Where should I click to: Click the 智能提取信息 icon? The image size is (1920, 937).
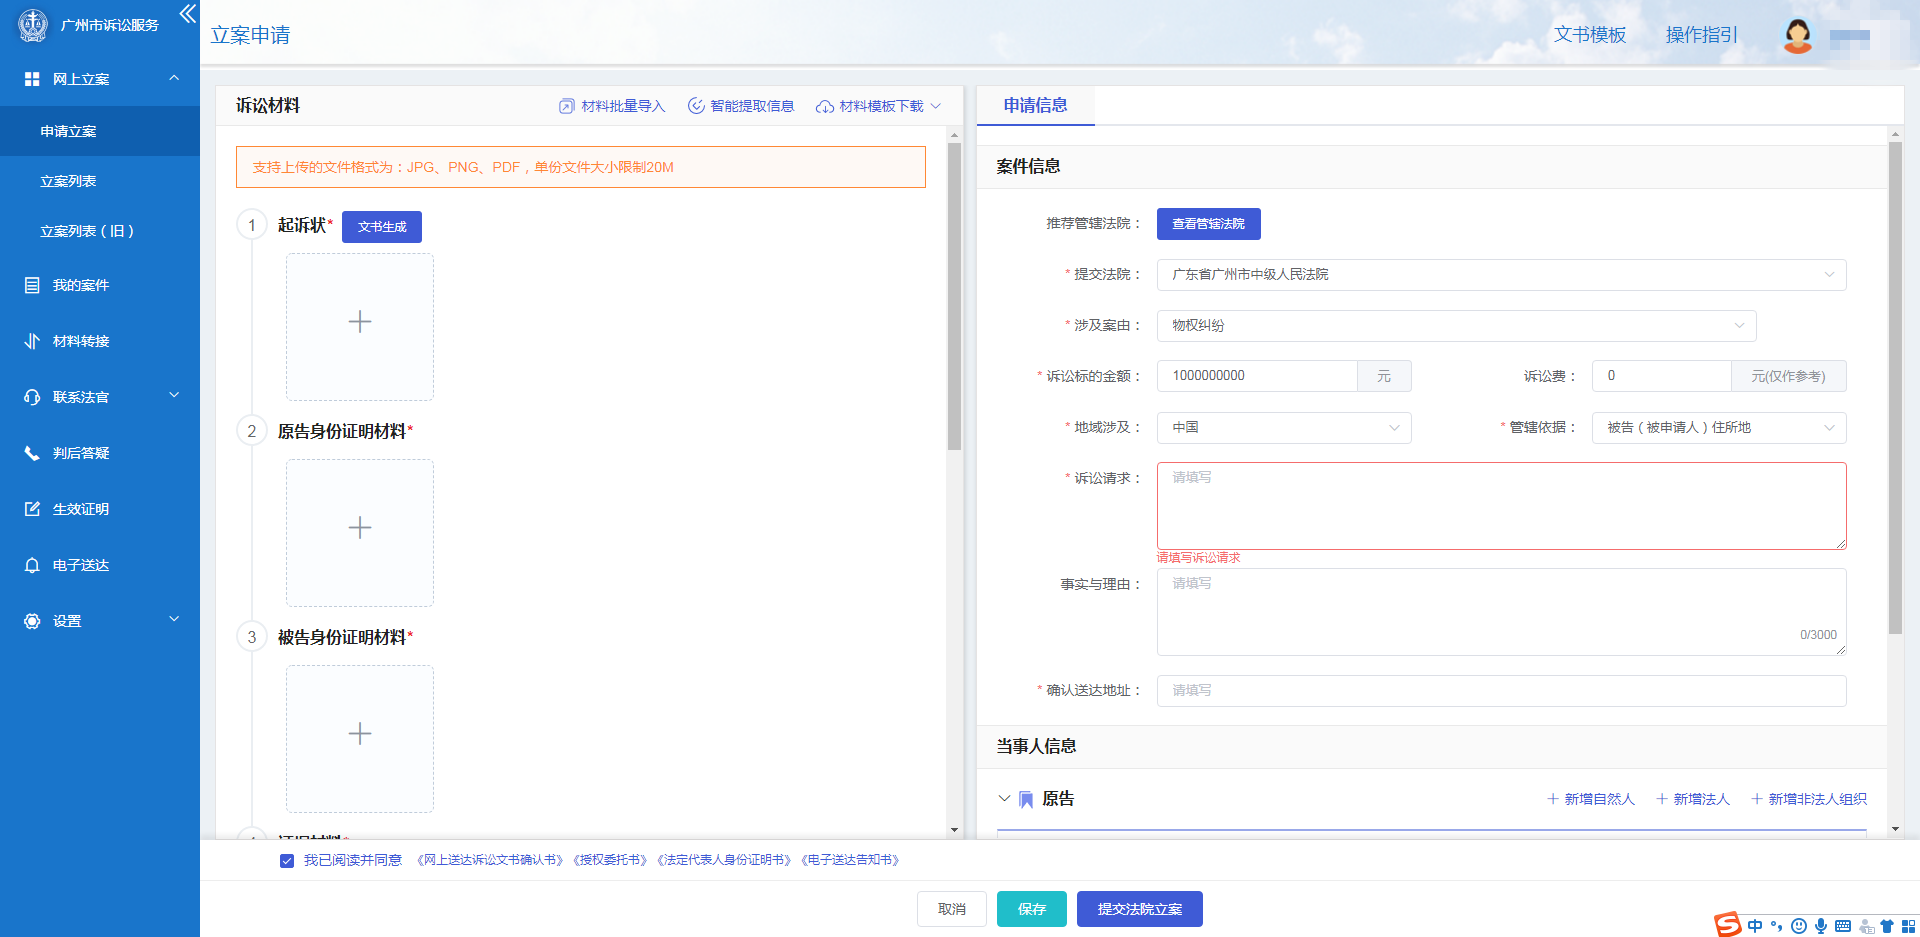(696, 106)
